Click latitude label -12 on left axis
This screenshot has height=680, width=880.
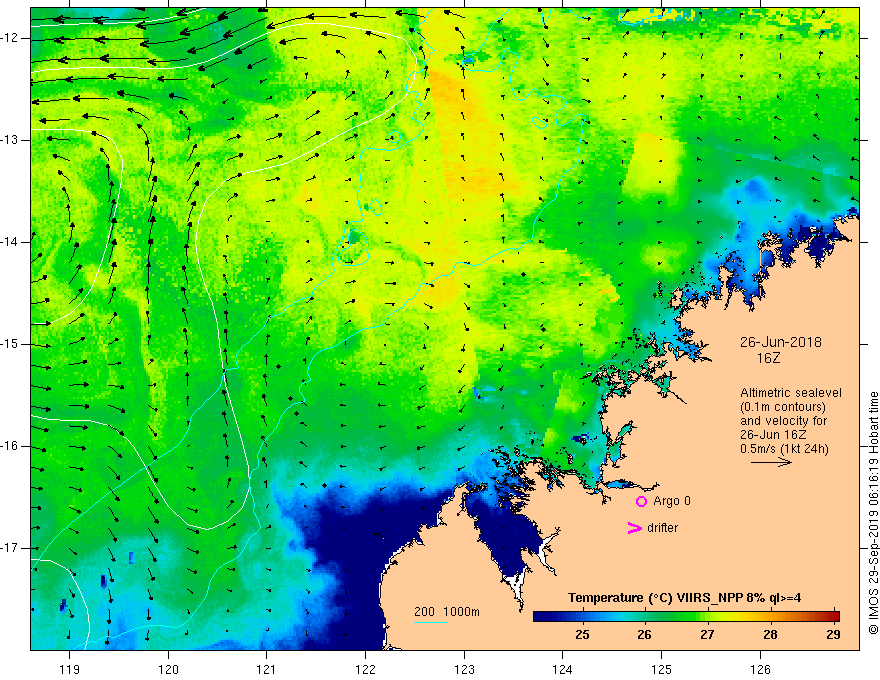tap(11, 38)
